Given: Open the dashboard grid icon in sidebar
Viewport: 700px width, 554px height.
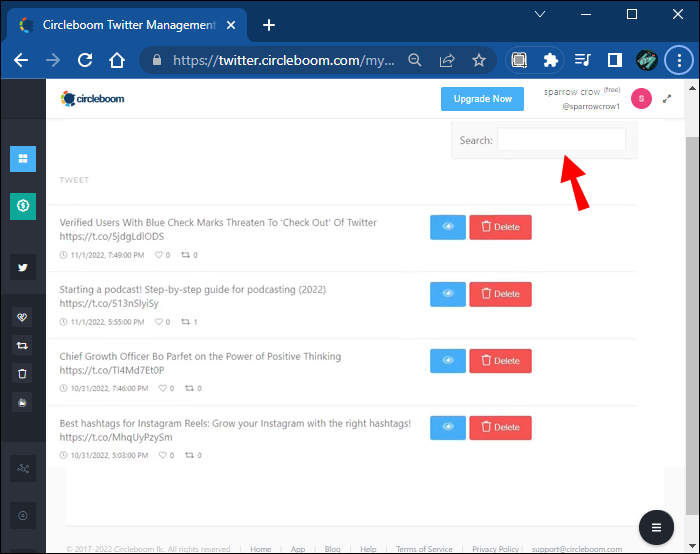Looking at the screenshot, I should pyautogui.click(x=23, y=158).
